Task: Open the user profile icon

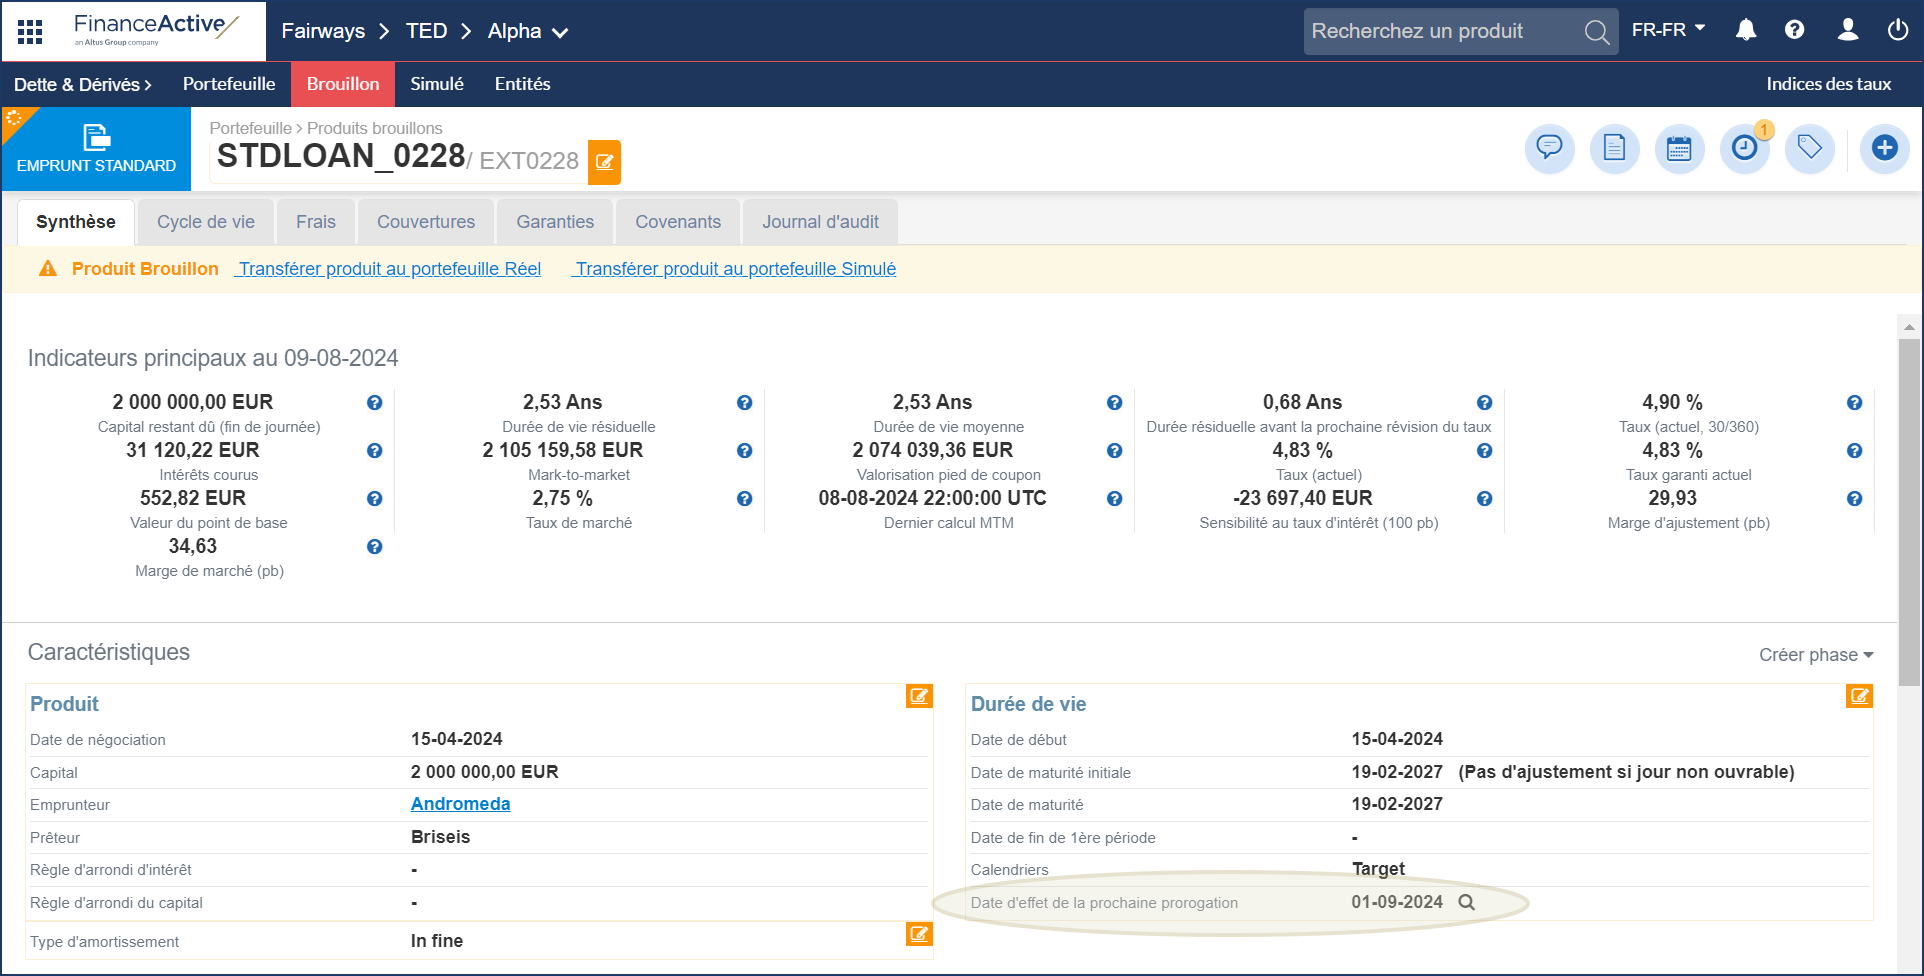Action: 1847,30
